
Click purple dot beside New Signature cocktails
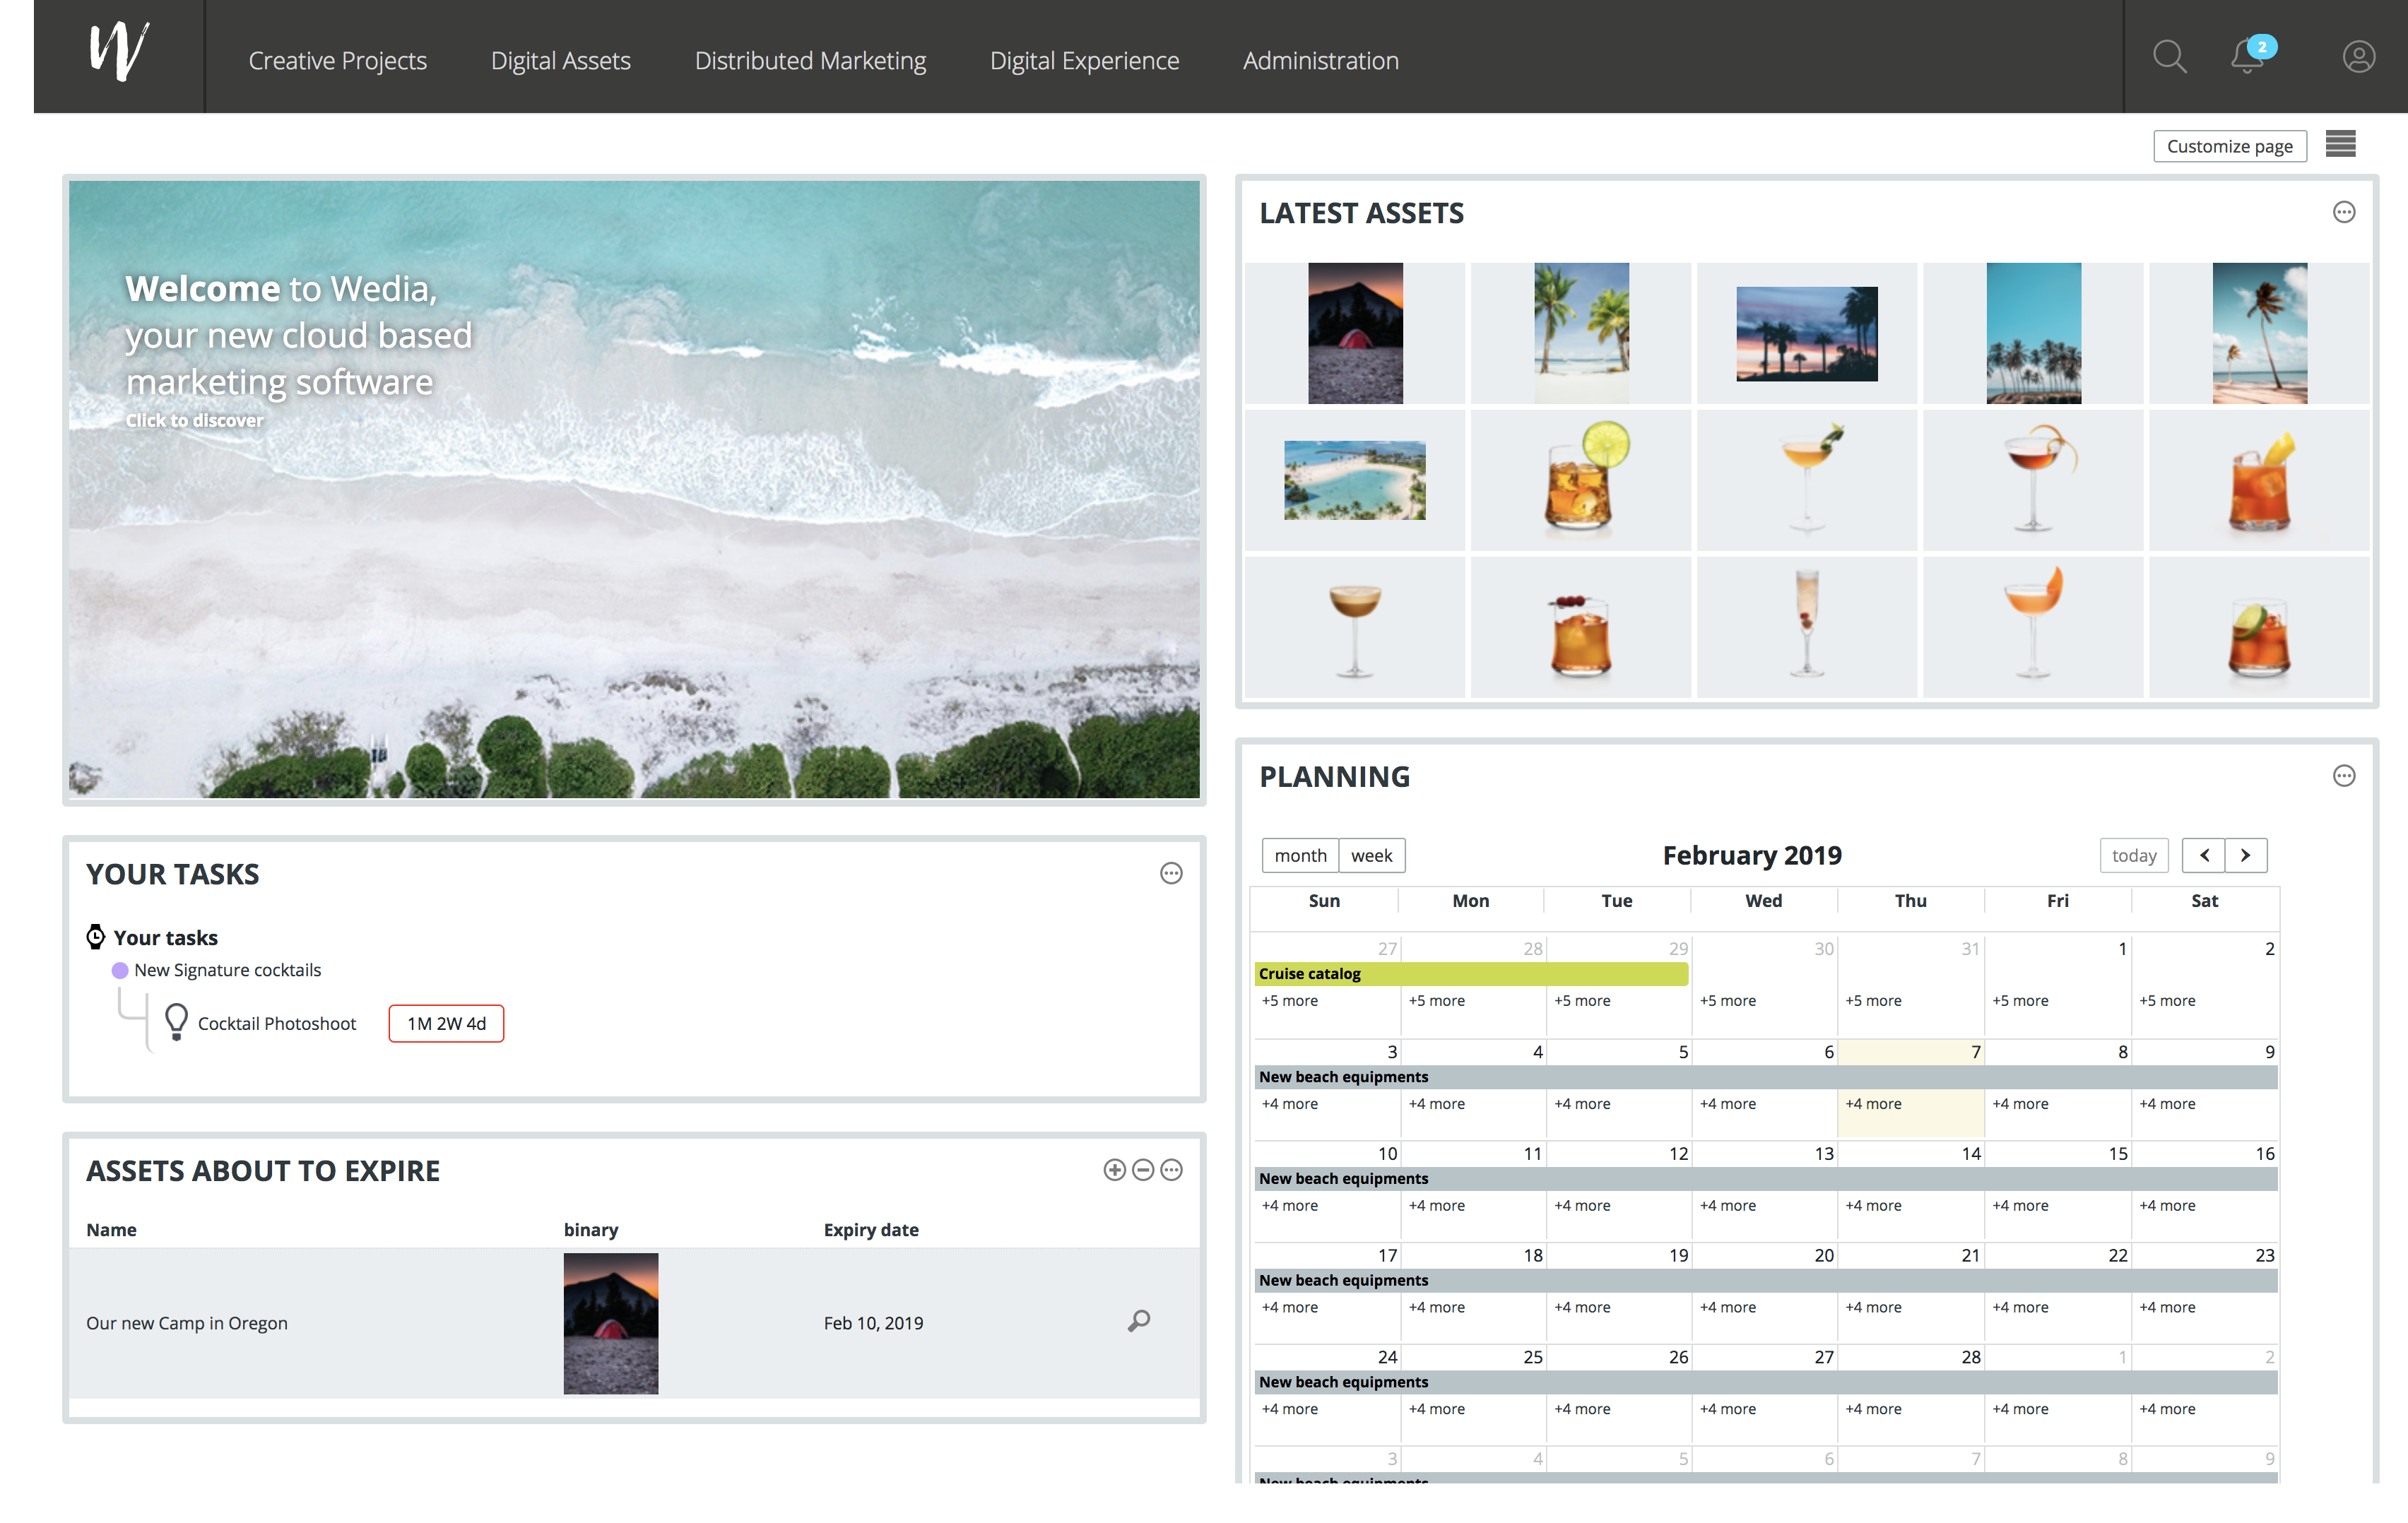pyautogui.click(x=120, y=970)
